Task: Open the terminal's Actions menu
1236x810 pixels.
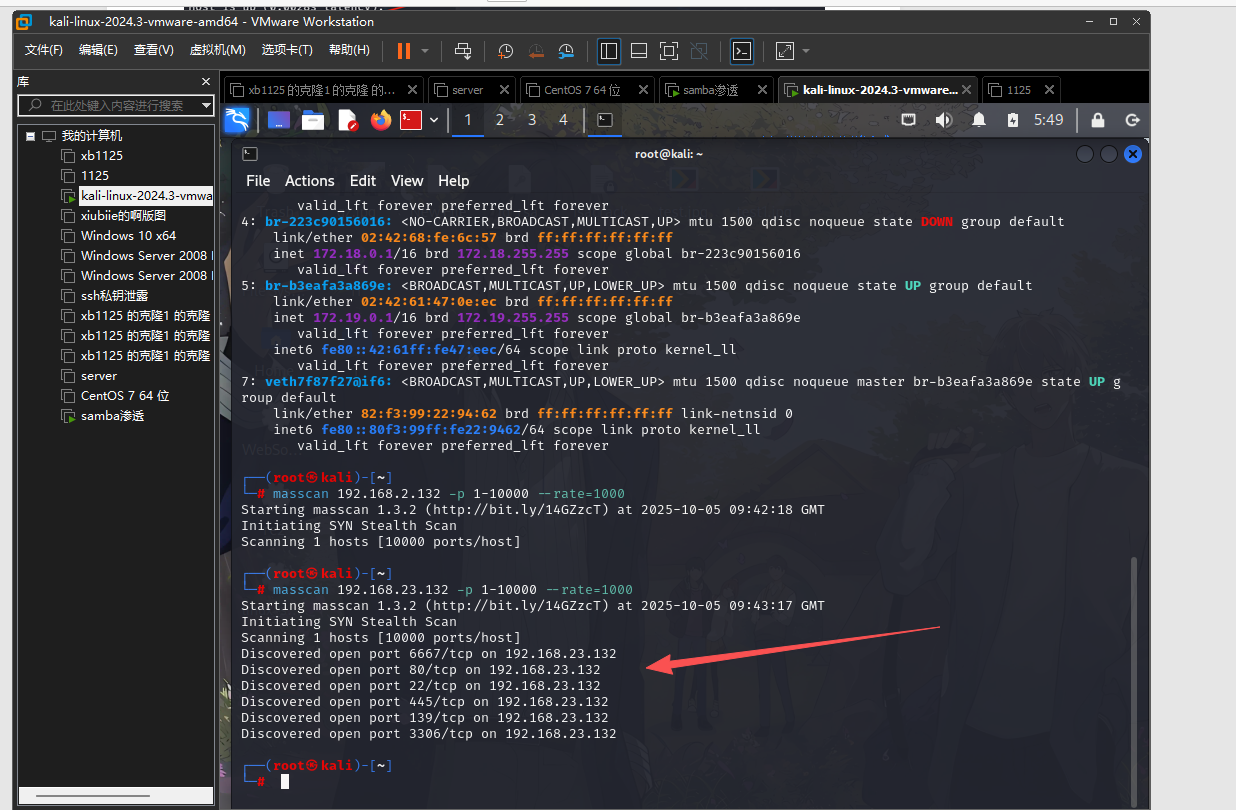Action: click(x=309, y=181)
